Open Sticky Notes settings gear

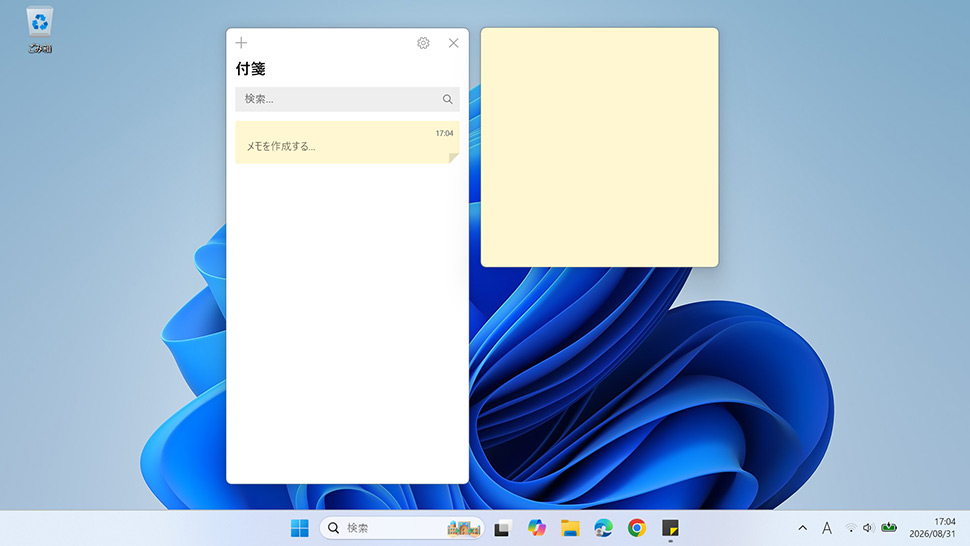tap(423, 43)
